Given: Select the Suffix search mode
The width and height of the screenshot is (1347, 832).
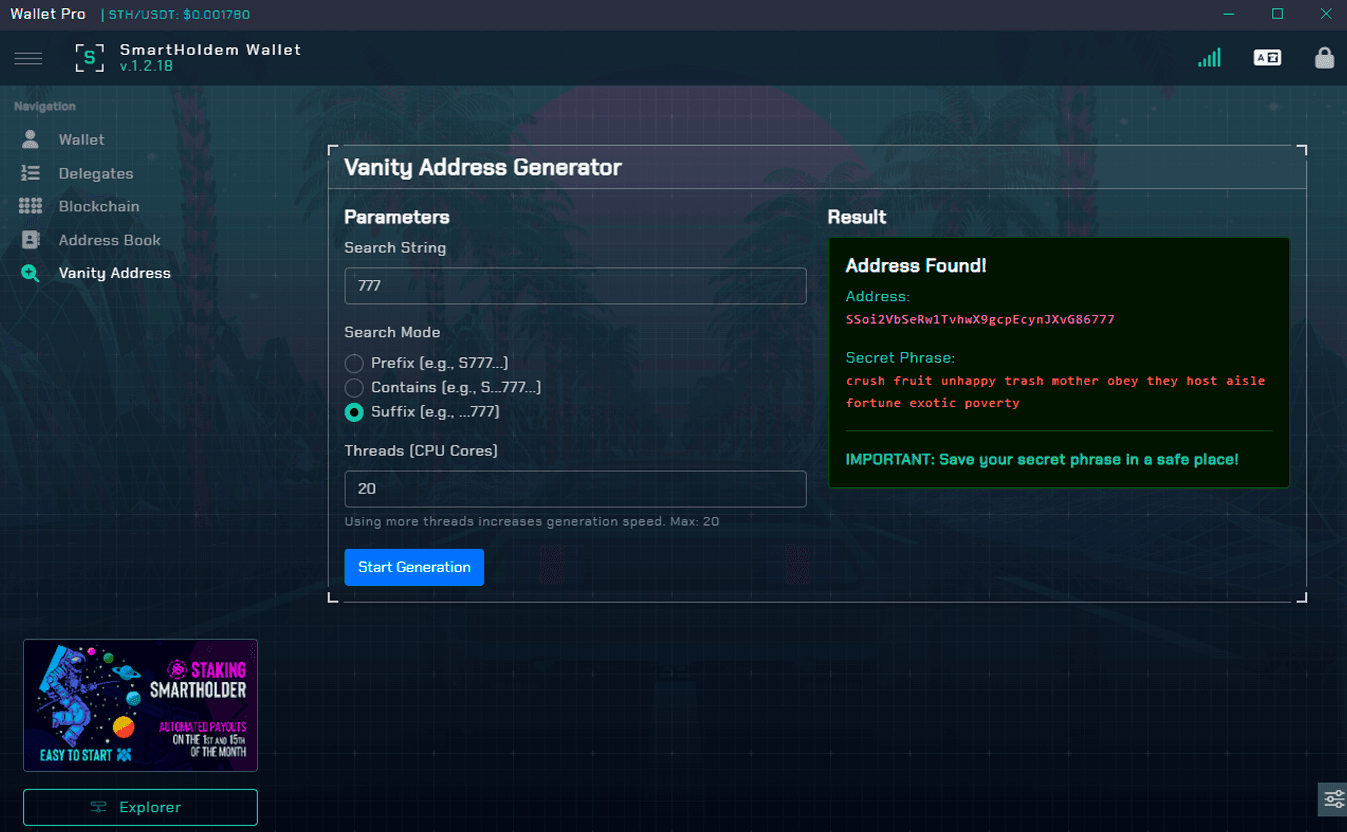Looking at the screenshot, I should pyautogui.click(x=354, y=412).
